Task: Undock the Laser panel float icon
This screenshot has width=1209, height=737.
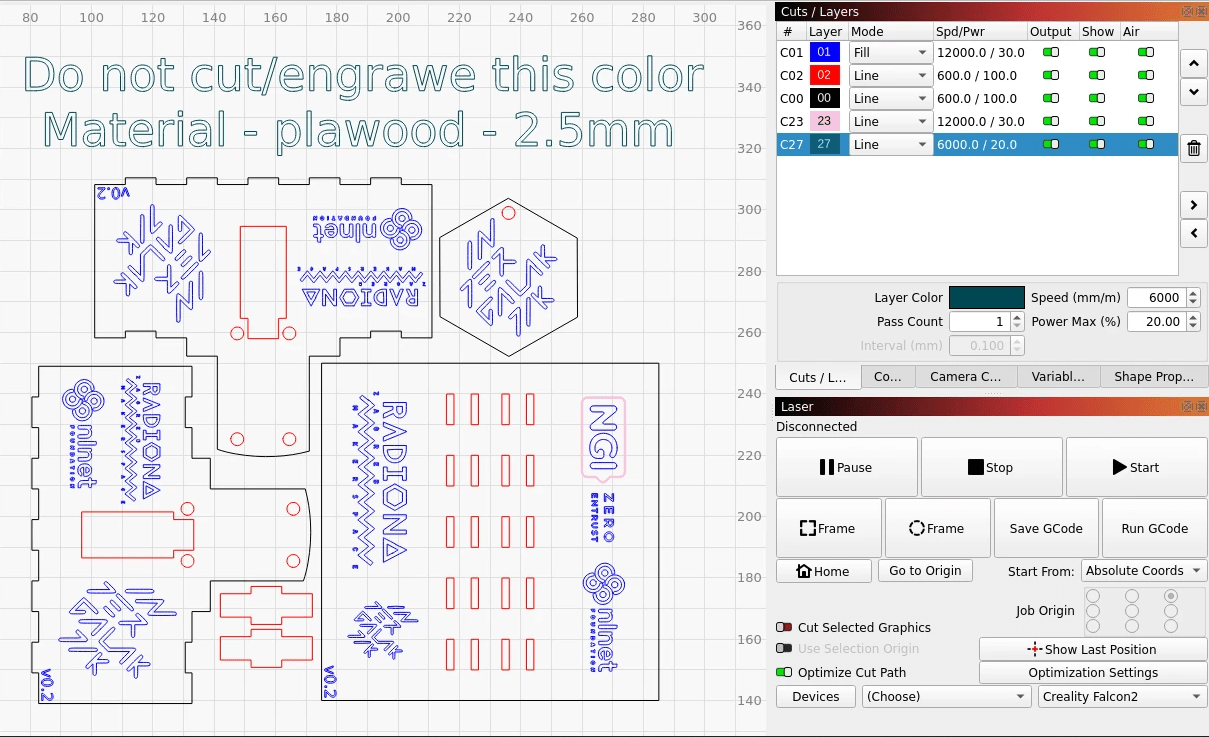Action: tap(1186, 406)
